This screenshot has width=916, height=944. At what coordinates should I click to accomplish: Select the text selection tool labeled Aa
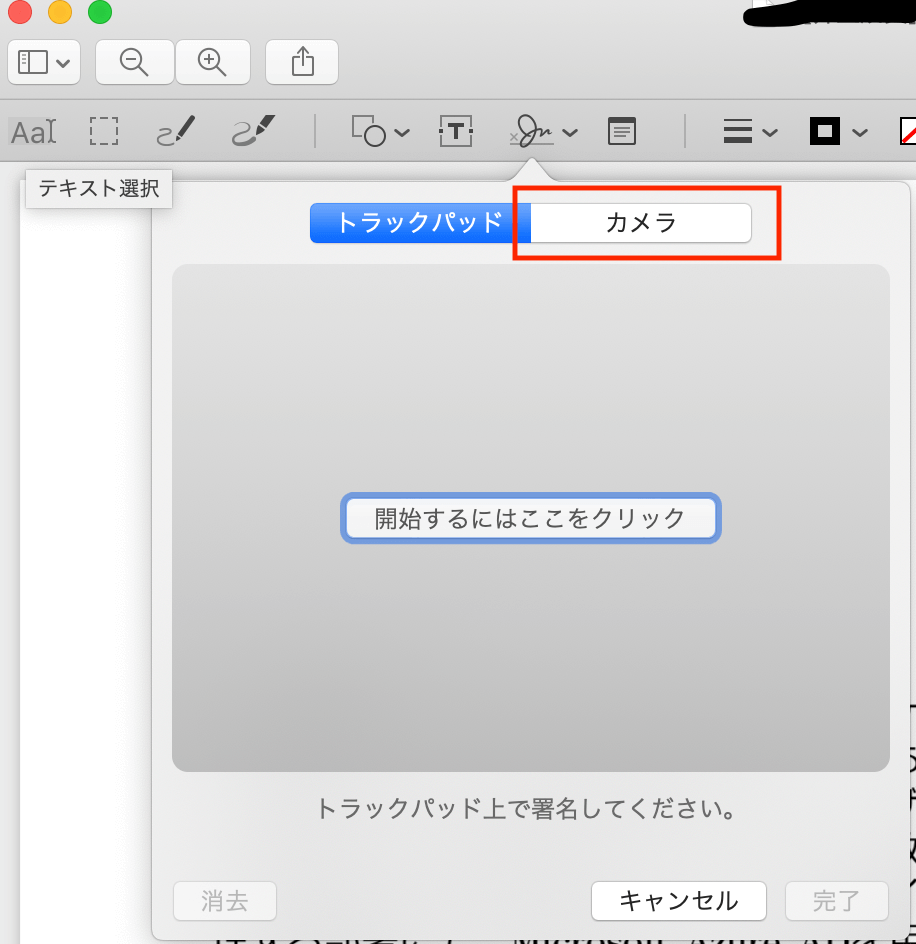(x=31, y=131)
